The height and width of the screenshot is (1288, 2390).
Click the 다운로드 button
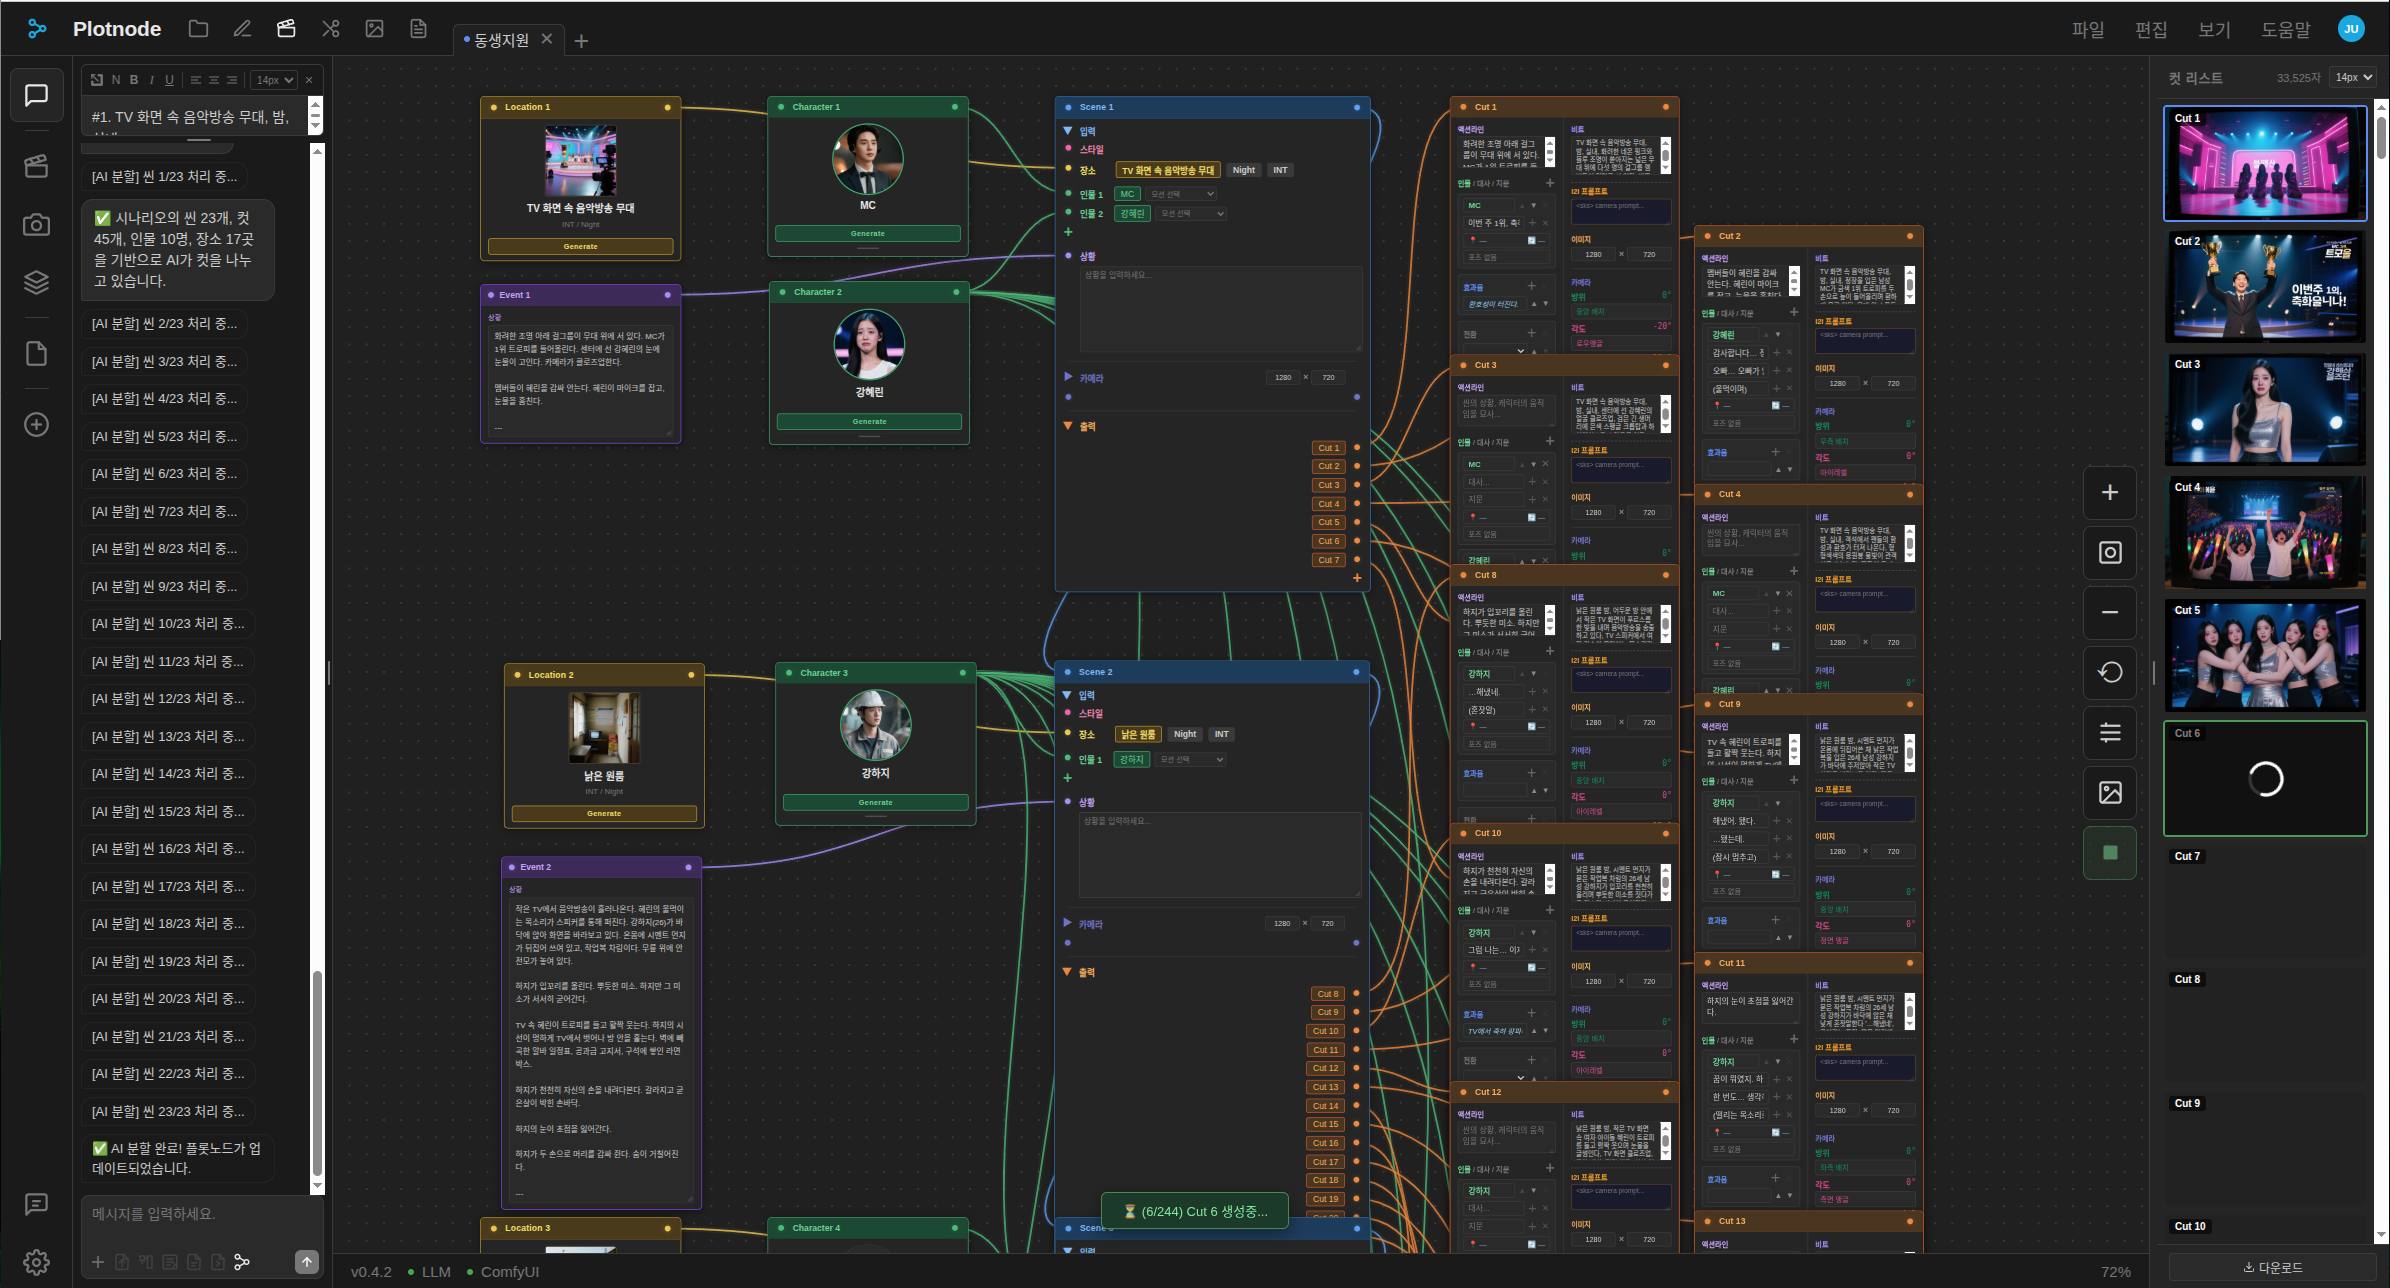tap(2272, 1267)
